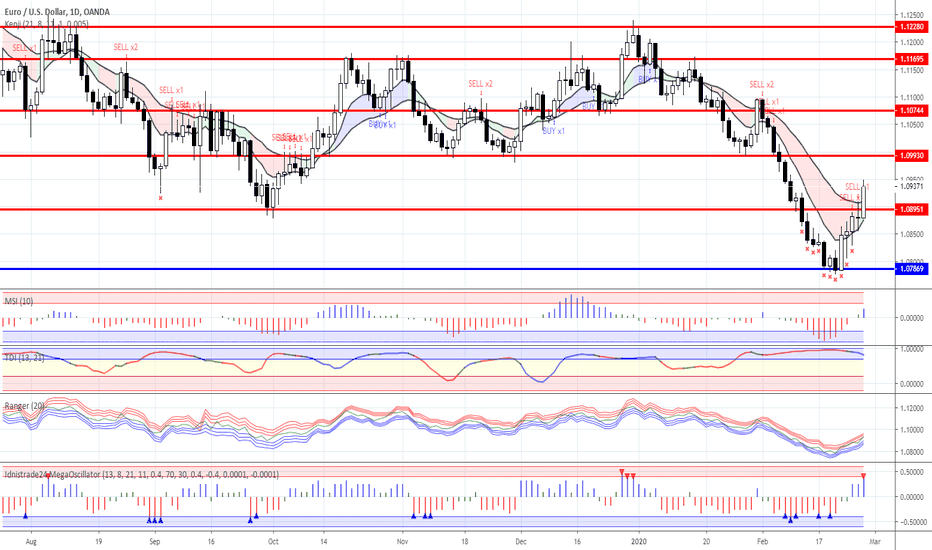Select the Ranger (20) indicator title
The image size is (932, 550).
click(24, 406)
